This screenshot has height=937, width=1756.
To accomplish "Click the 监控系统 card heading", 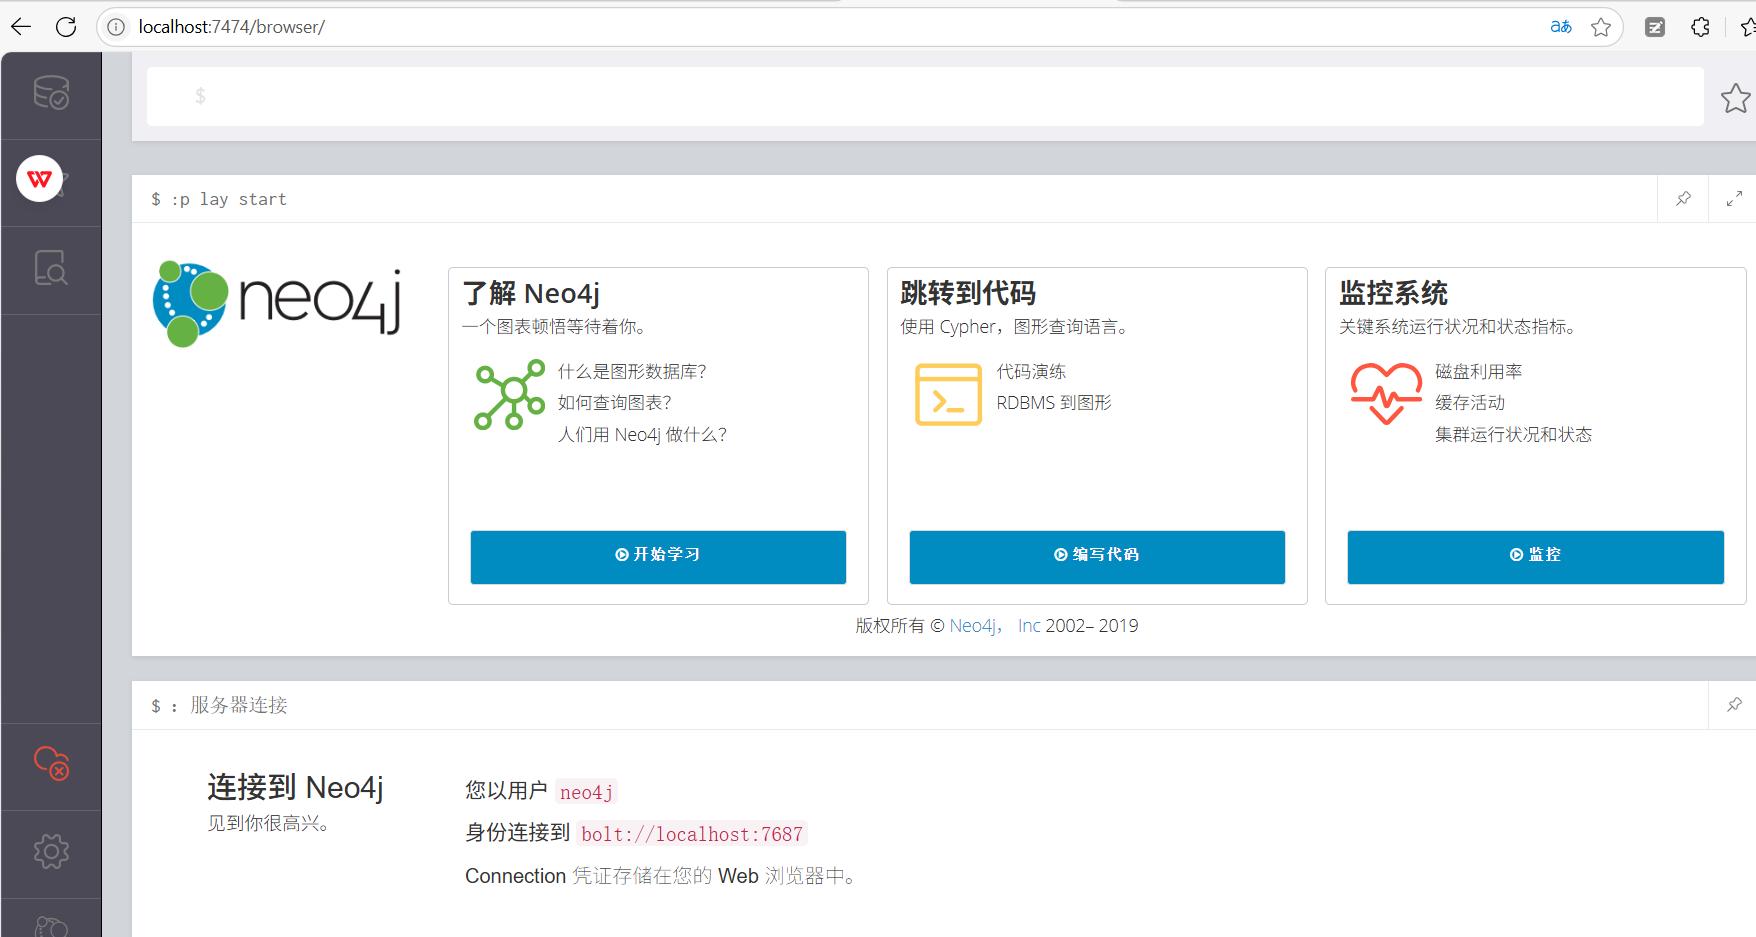I will click(x=1393, y=293).
